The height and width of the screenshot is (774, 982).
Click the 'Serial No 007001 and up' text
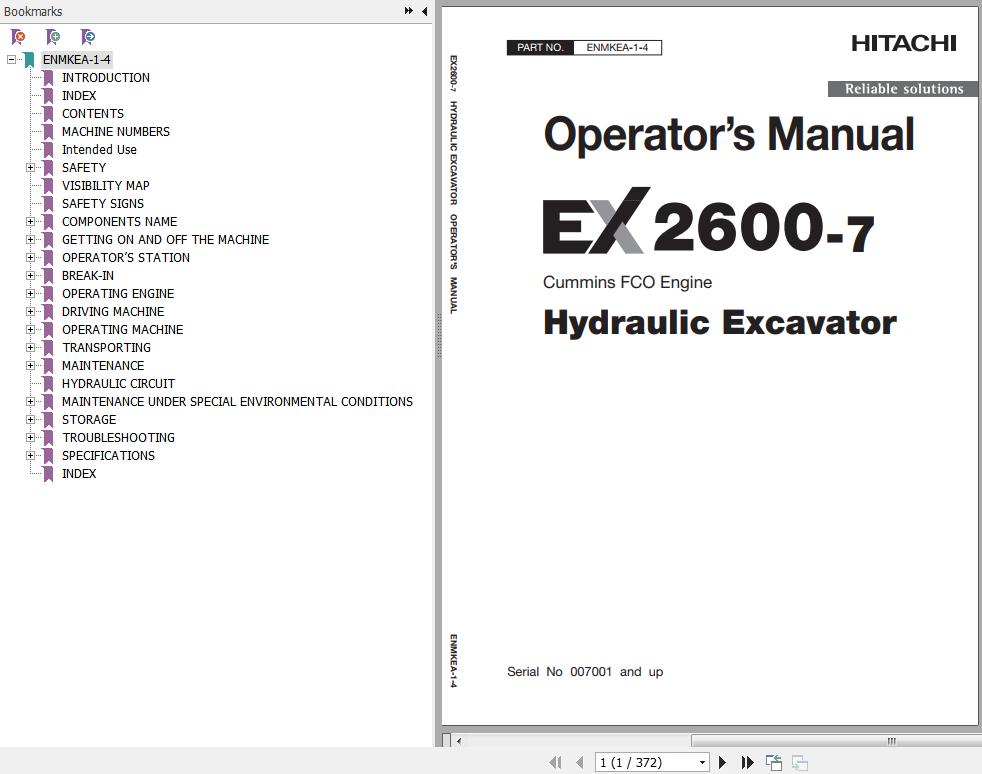coord(585,671)
